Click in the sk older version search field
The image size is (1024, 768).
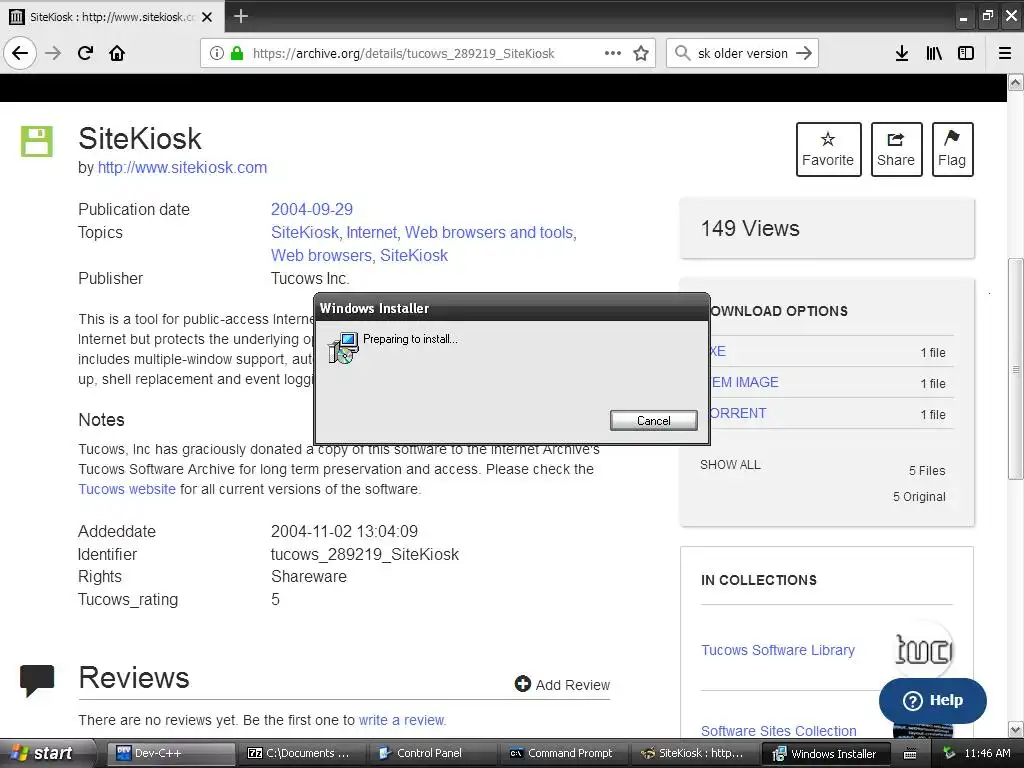[x=743, y=53]
